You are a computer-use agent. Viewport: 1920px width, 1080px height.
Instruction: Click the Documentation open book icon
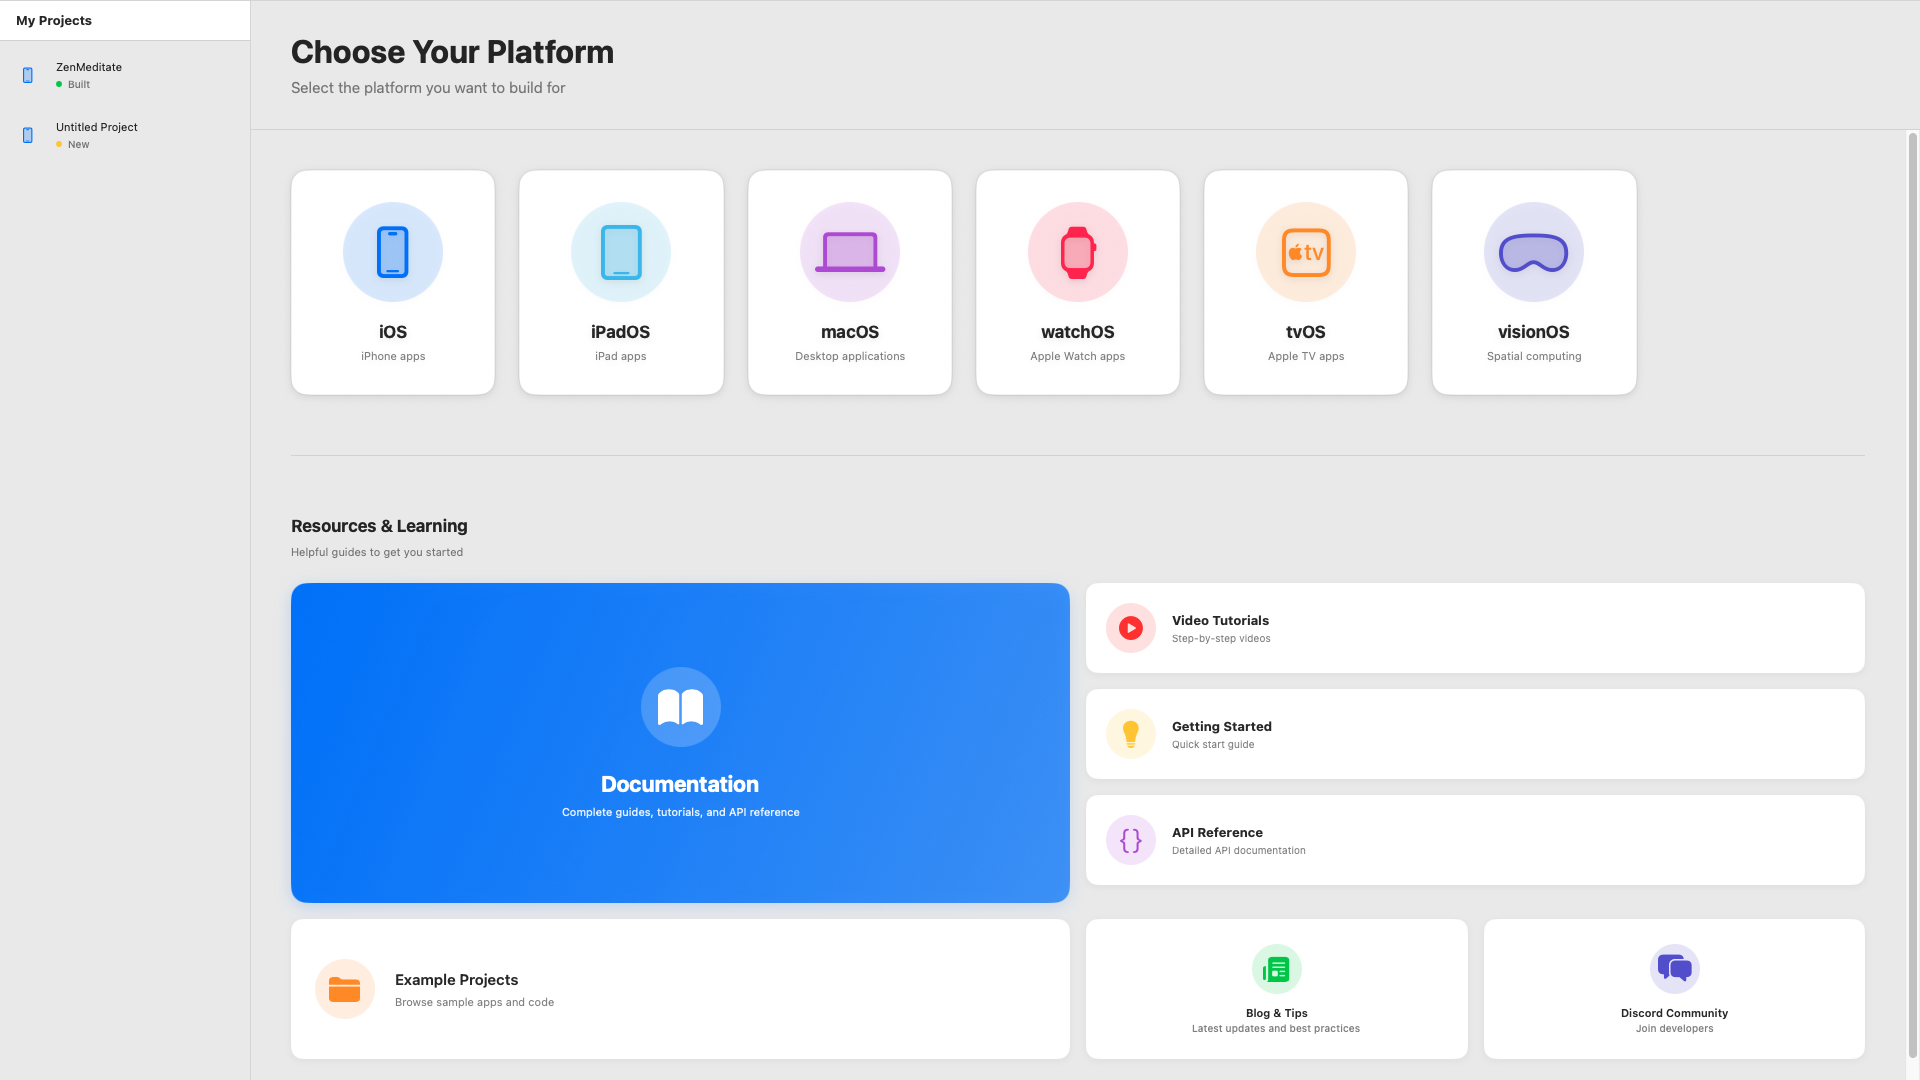[681, 707]
